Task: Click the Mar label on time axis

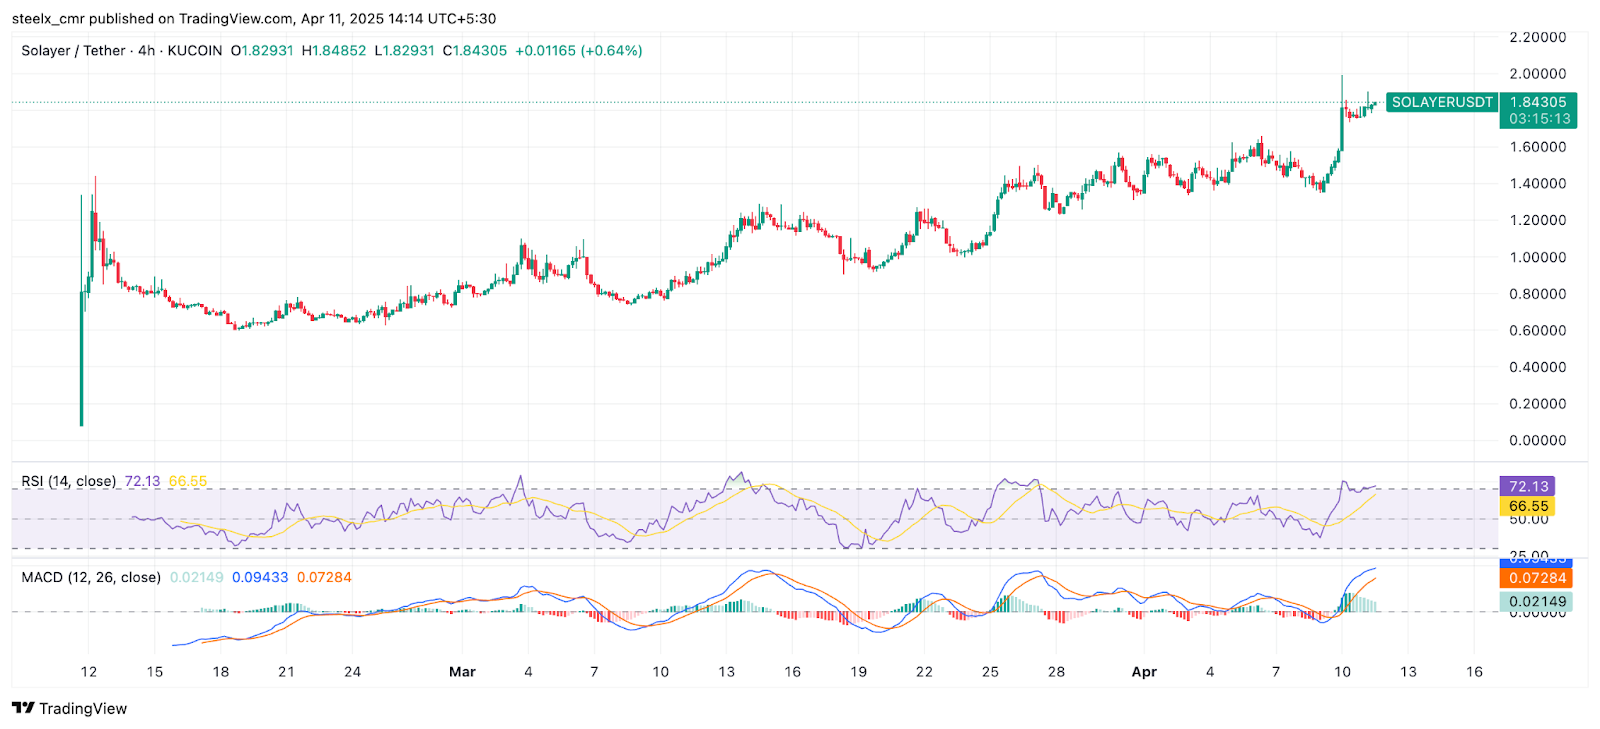Action: click(462, 672)
